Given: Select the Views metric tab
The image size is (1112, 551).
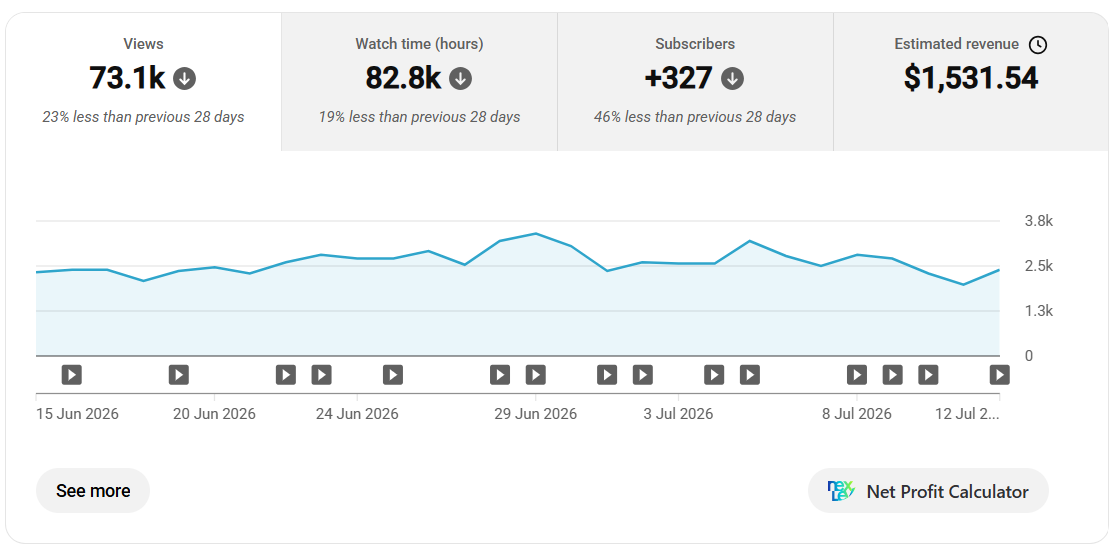Looking at the screenshot, I should point(143,82).
